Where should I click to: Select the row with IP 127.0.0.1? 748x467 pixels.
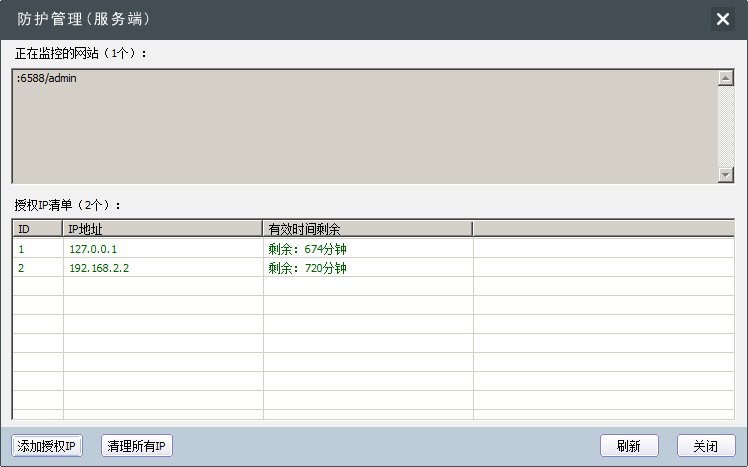(x=99, y=249)
